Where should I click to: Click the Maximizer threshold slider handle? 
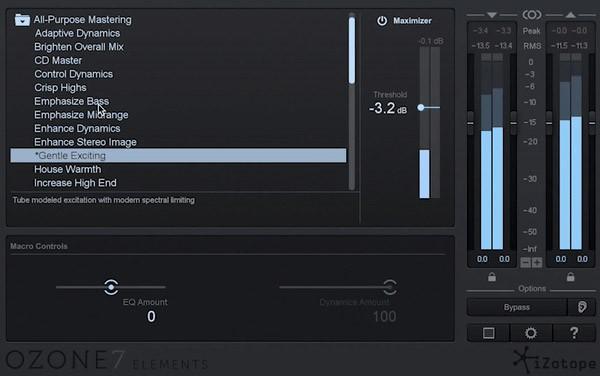pos(421,107)
